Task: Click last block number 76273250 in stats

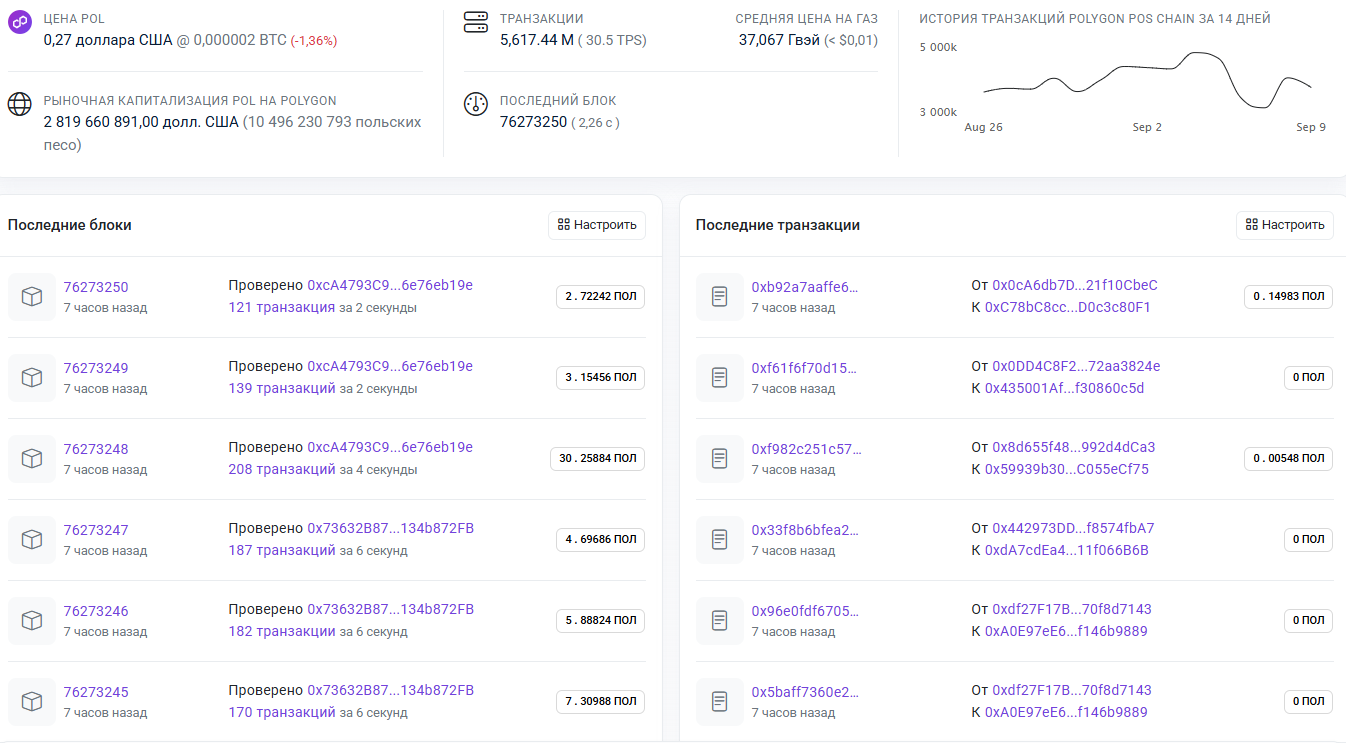Action: tap(533, 122)
